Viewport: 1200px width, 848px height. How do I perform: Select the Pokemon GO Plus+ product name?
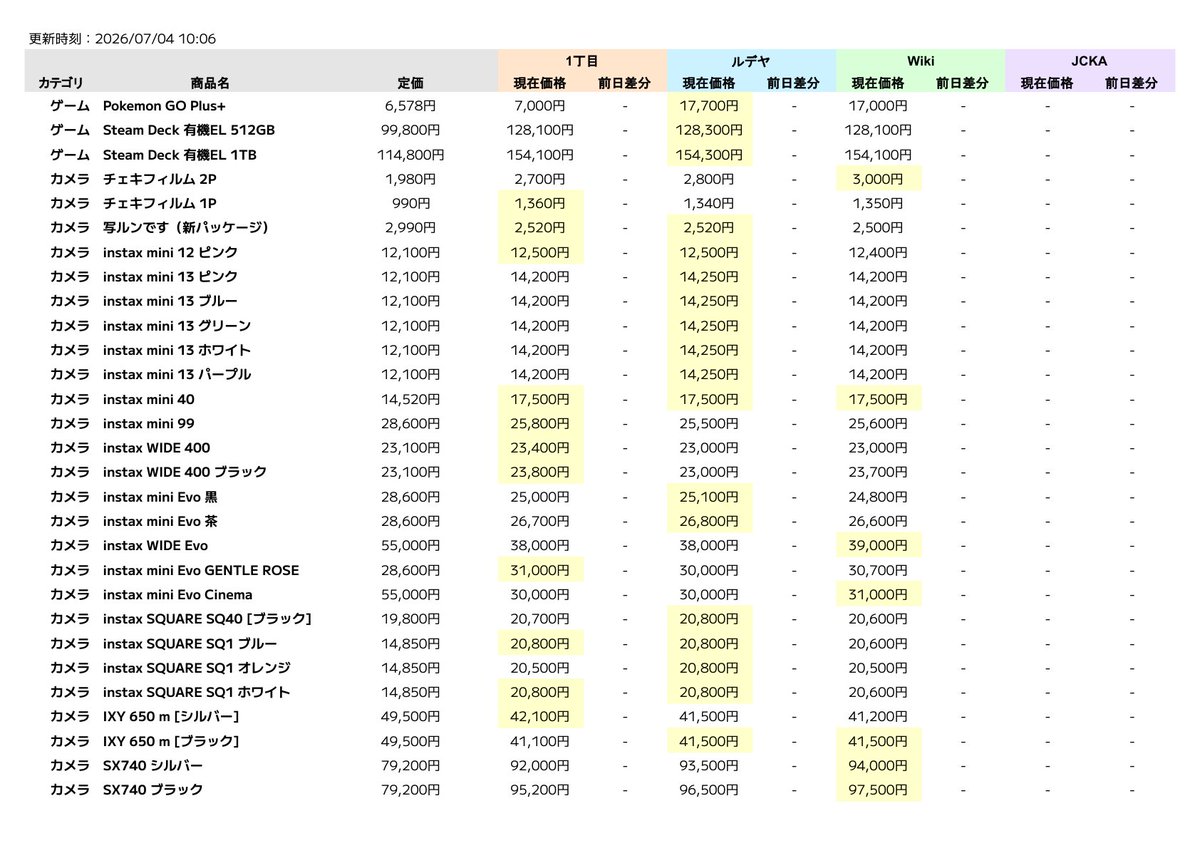pos(164,105)
